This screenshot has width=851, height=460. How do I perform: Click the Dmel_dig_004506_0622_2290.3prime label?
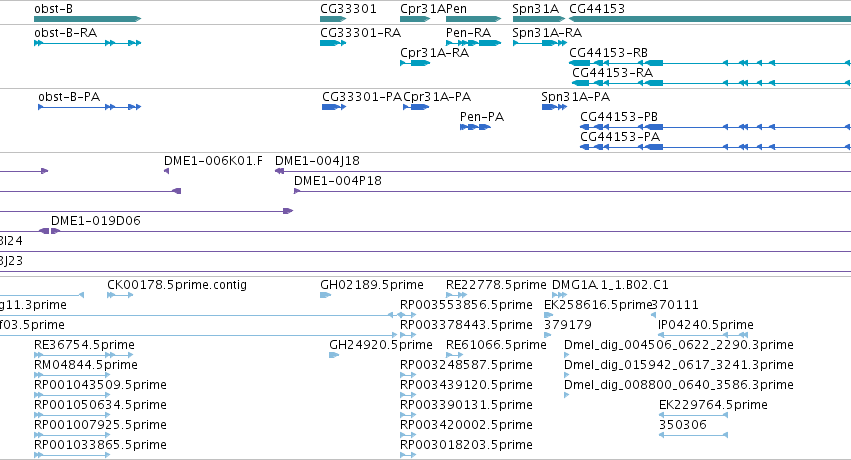(x=678, y=345)
